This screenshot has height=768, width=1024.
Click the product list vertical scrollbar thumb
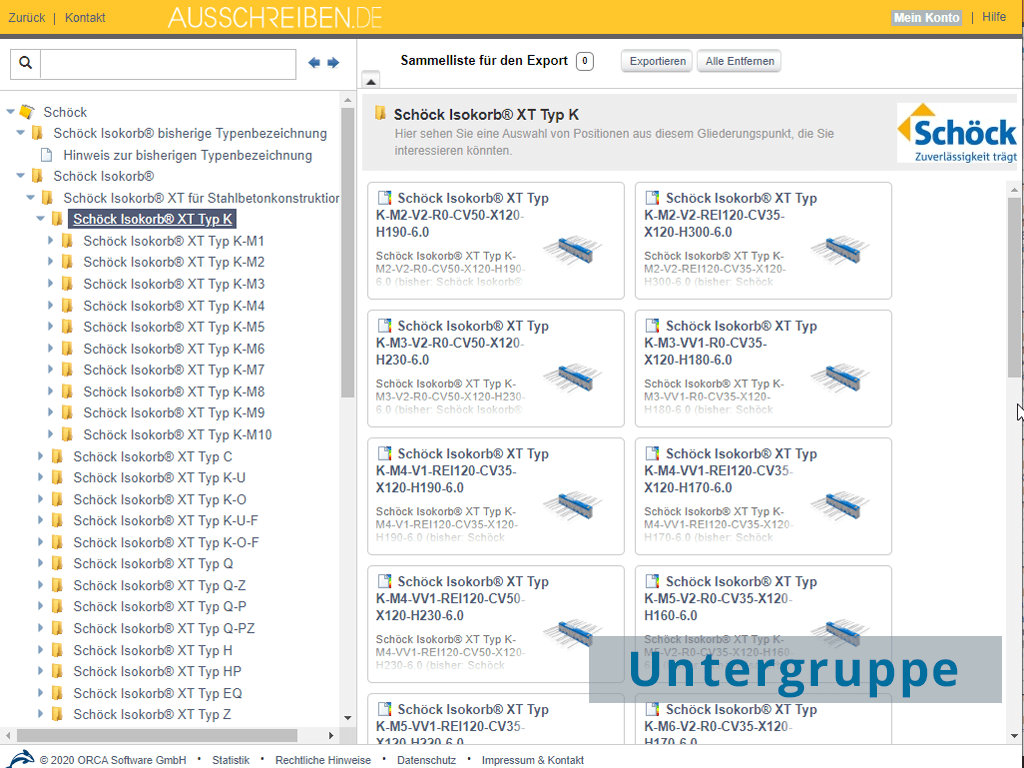(1014, 287)
